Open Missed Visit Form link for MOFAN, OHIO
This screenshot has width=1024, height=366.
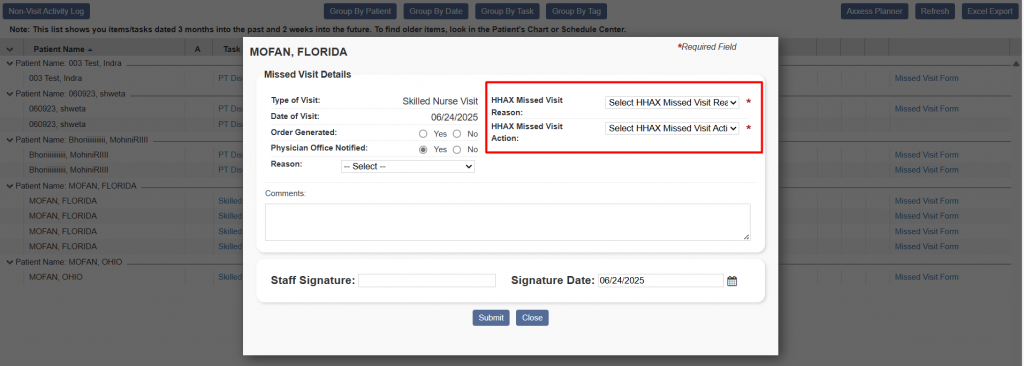pyautogui.click(x=926, y=277)
